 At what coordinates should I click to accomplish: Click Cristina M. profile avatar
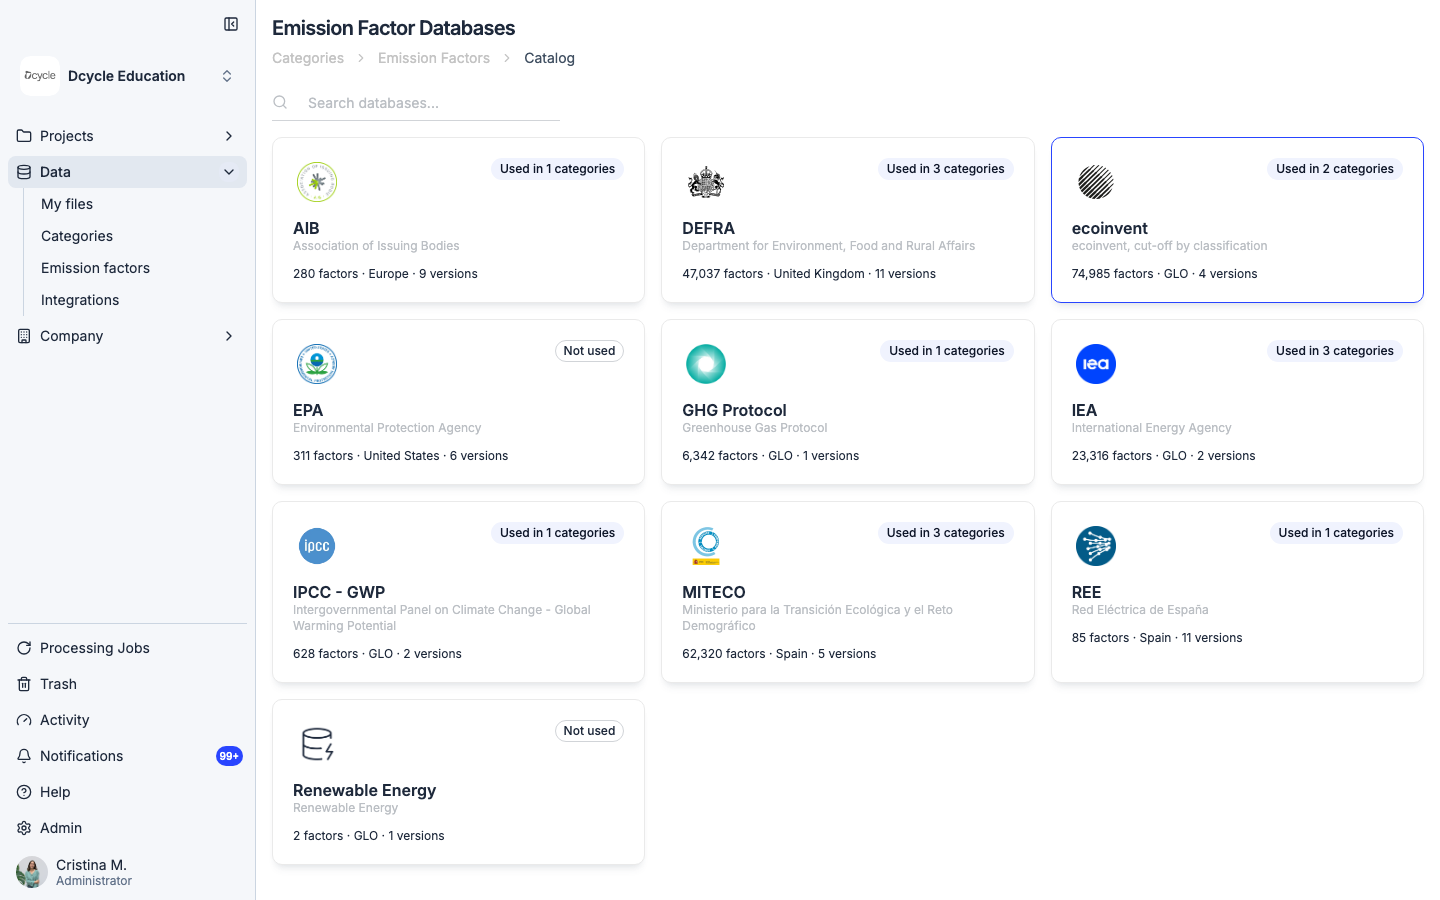point(32,872)
